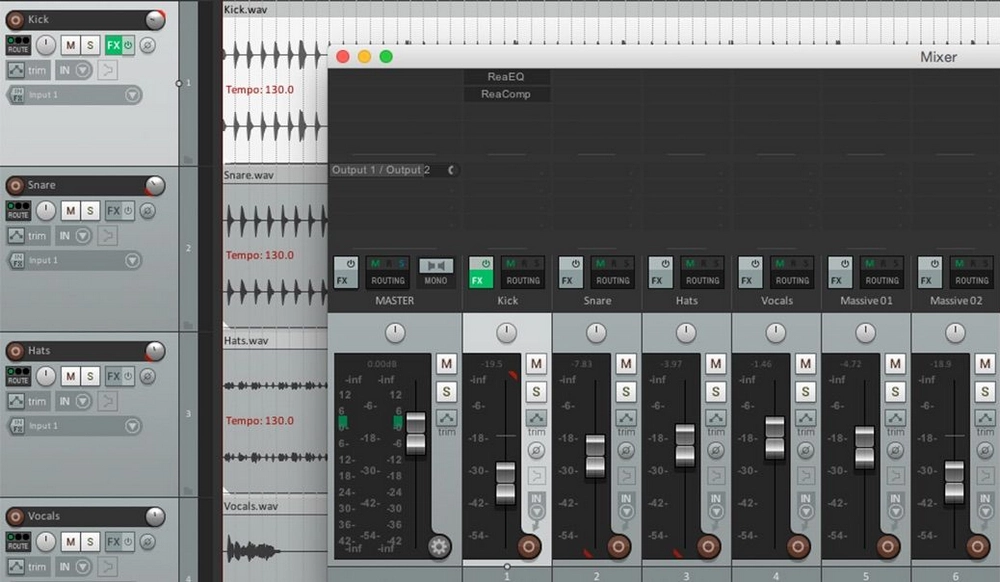
Task: Open Snare track envelope button
Action: tap(16, 236)
